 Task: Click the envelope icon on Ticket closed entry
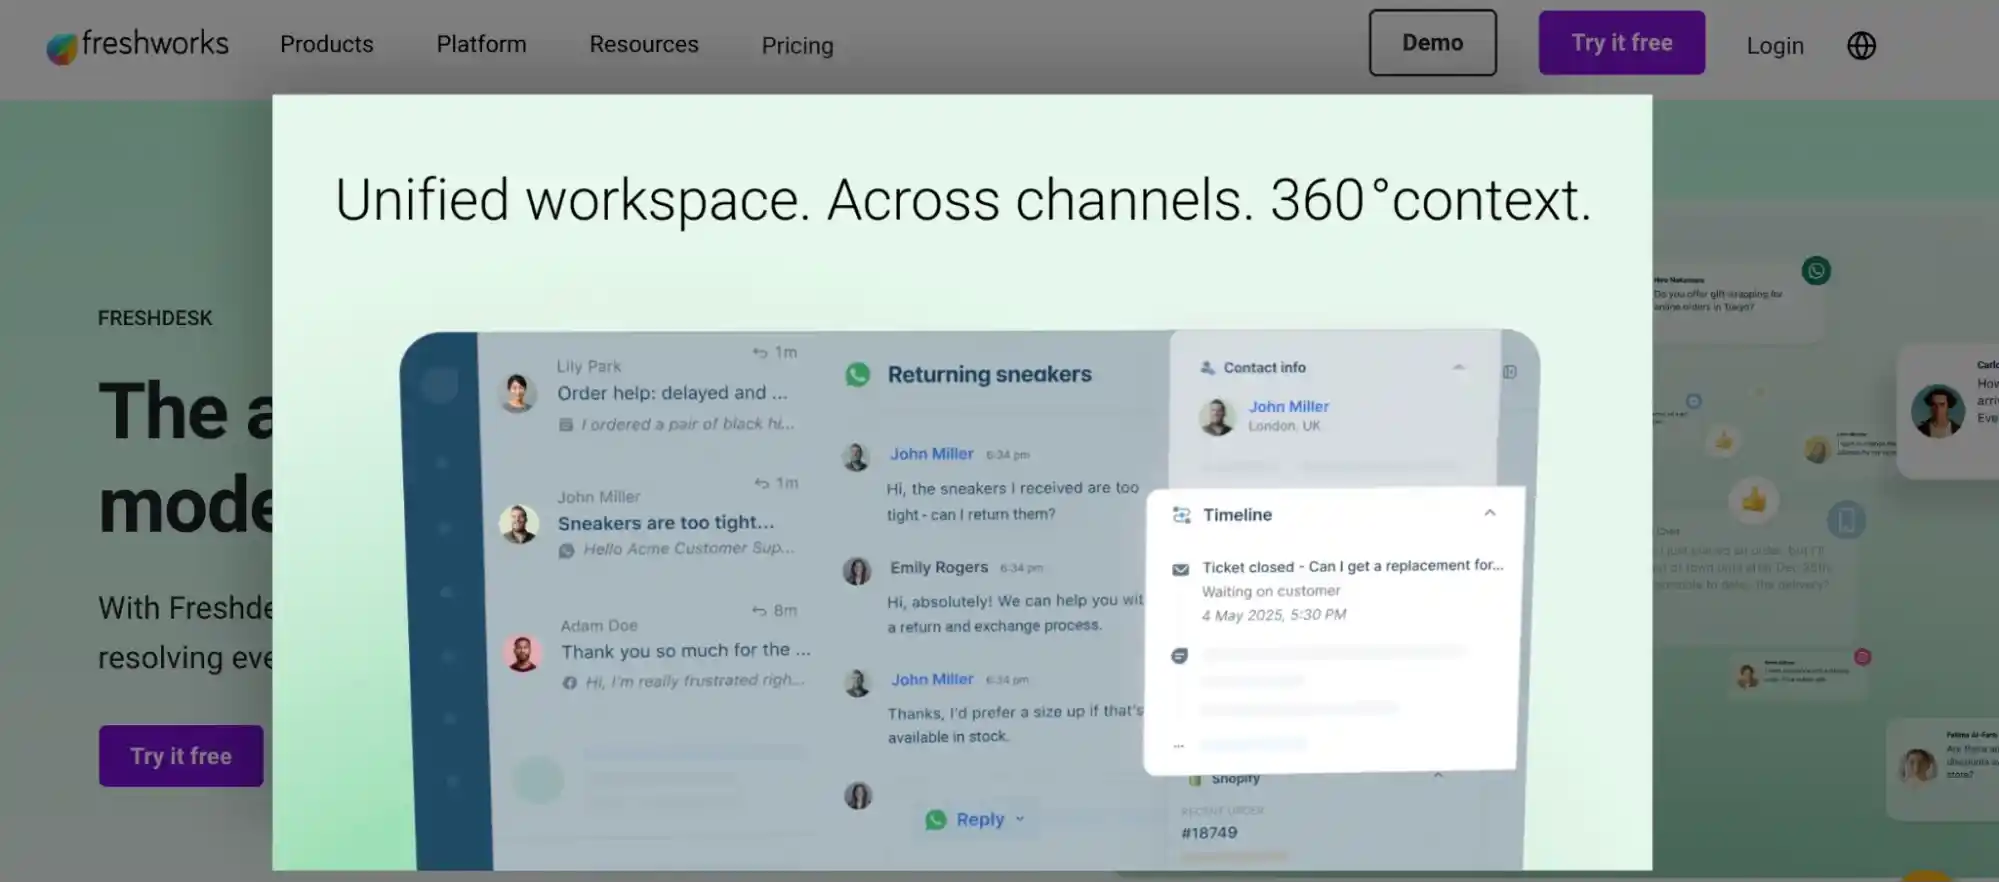click(x=1181, y=569)
